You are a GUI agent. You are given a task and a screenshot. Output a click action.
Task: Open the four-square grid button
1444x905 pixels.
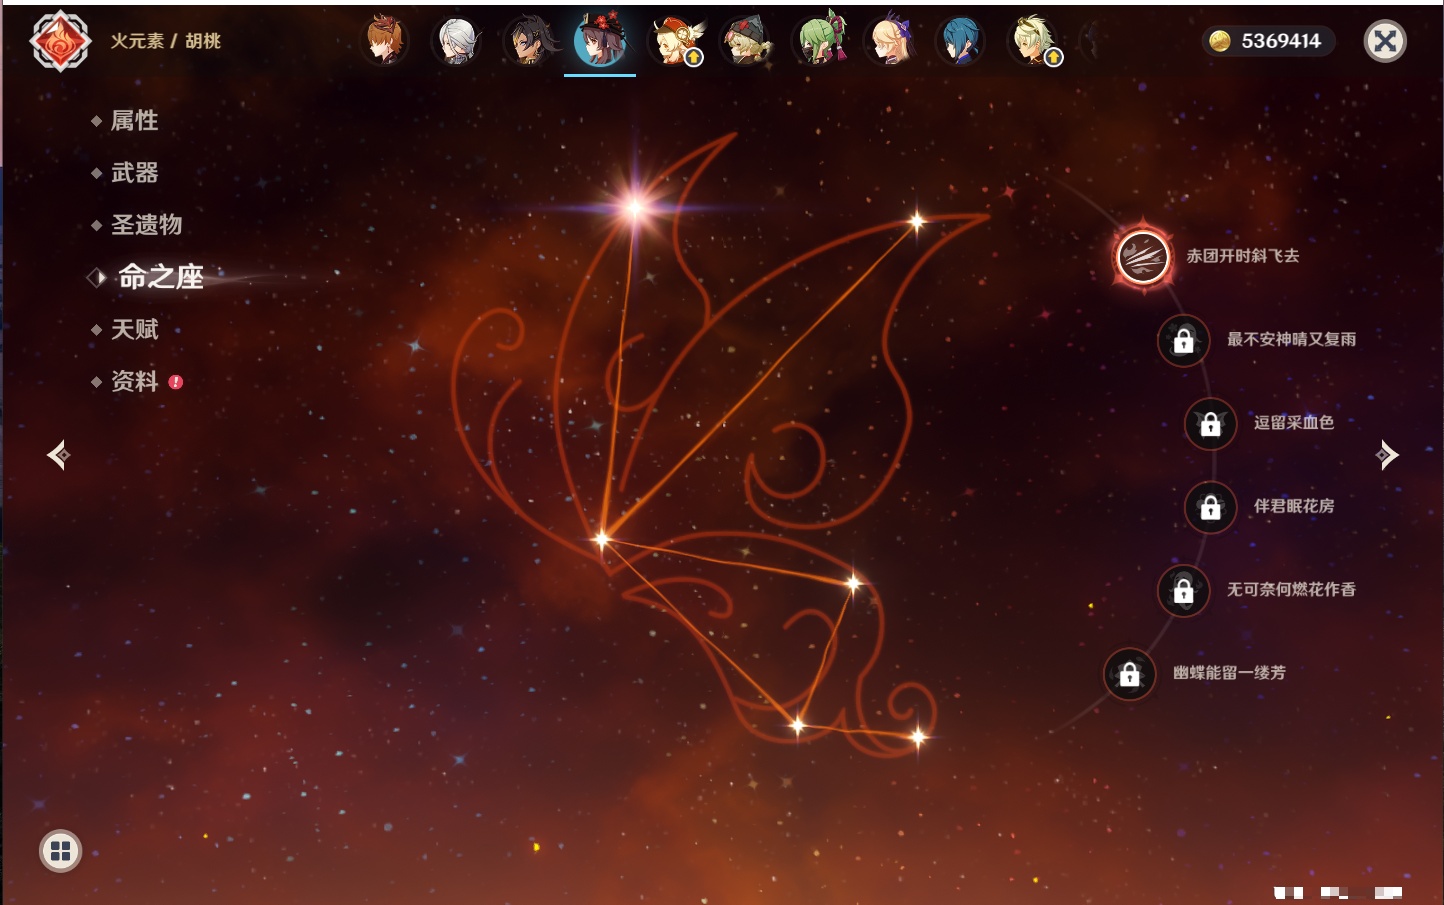(60, 851)
